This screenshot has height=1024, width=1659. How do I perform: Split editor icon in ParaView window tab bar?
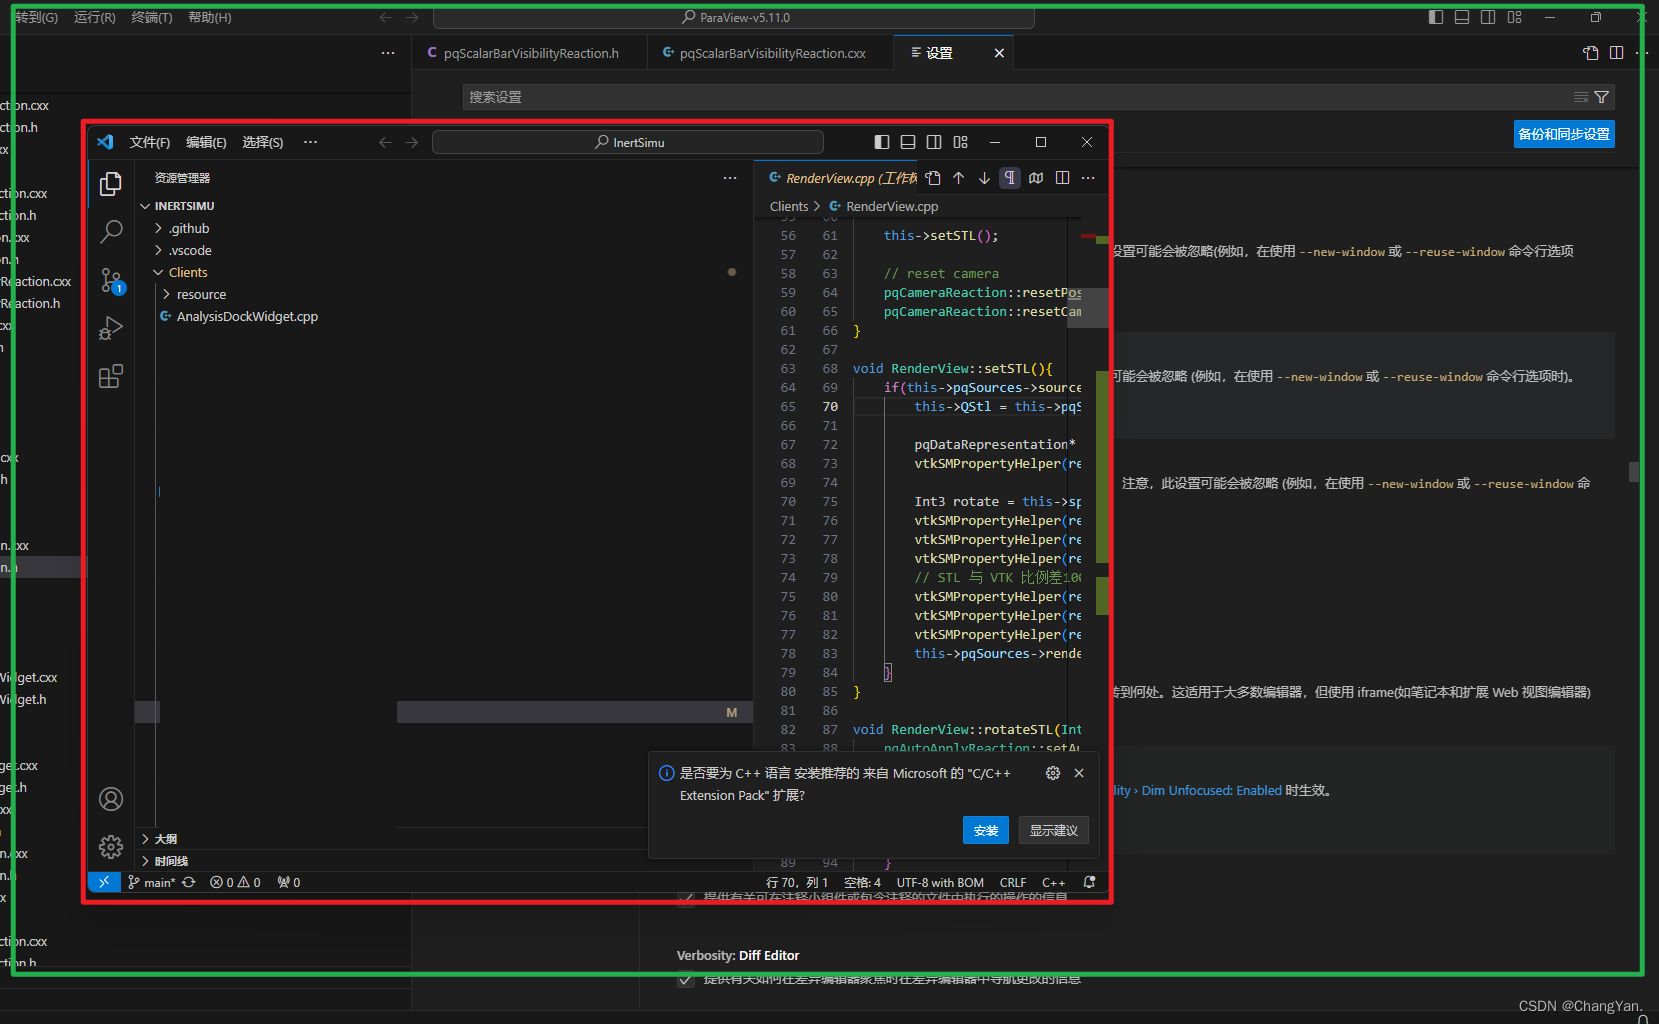(1617, 53)
